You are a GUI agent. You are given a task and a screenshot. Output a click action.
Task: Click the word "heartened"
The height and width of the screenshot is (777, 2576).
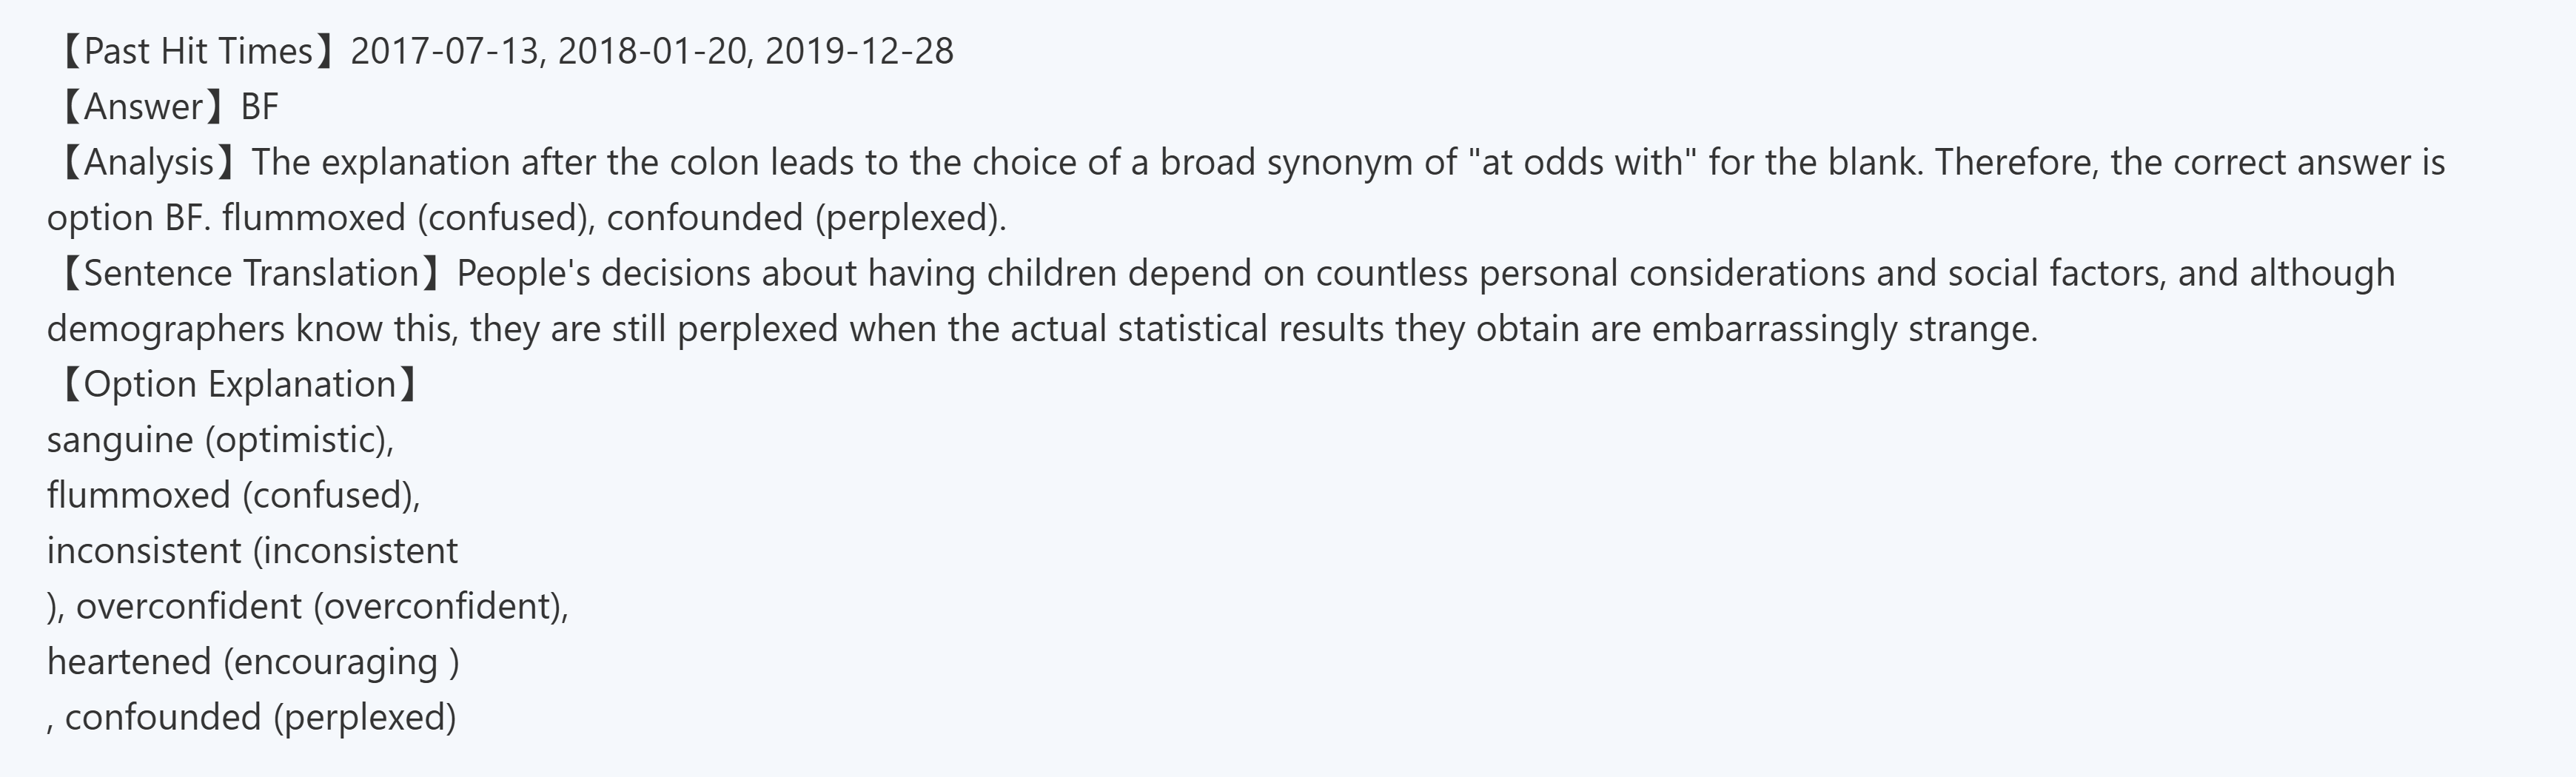[129, 662]
